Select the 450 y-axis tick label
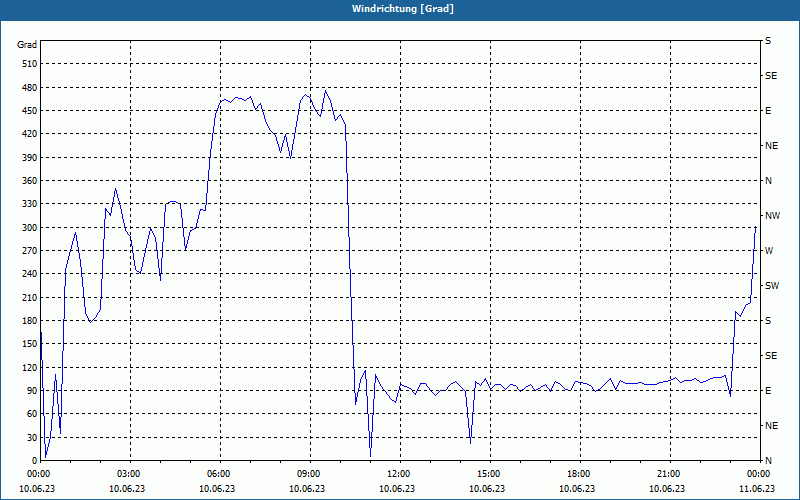Image resolution: width=800 pixels, height=500 pixels. coord(30,111)
